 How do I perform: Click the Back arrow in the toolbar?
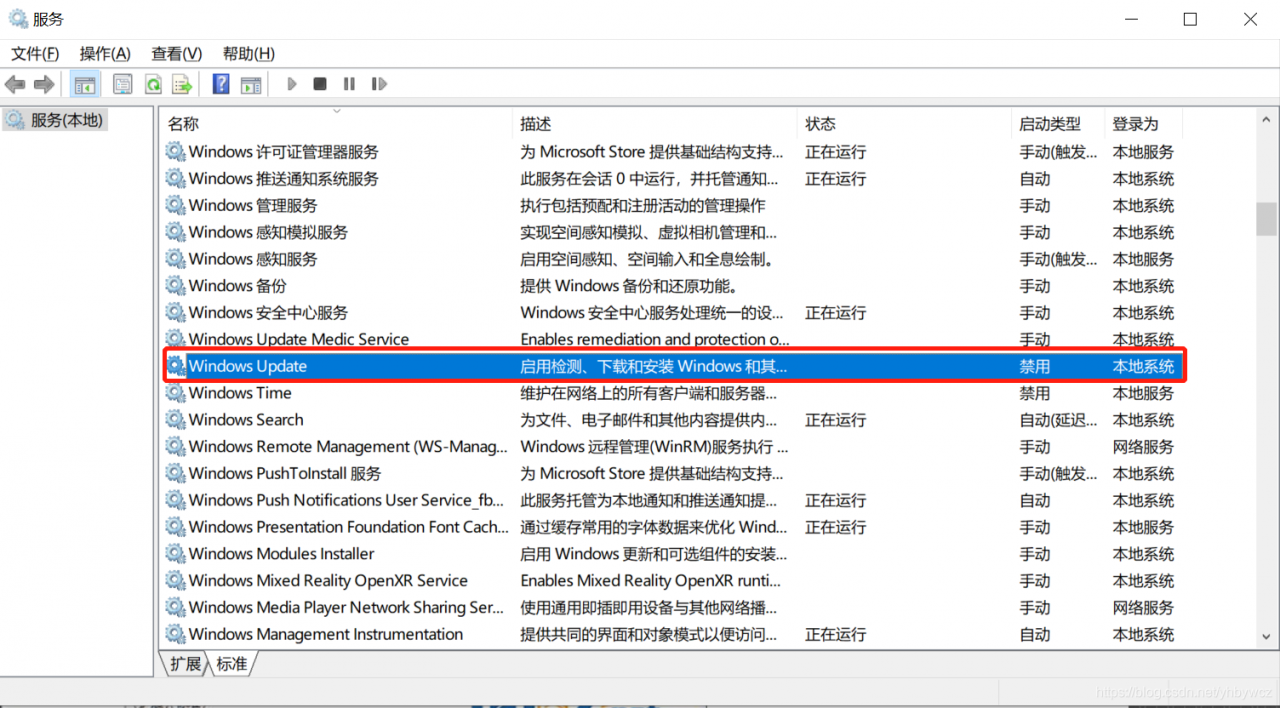(x=15, y=85)
